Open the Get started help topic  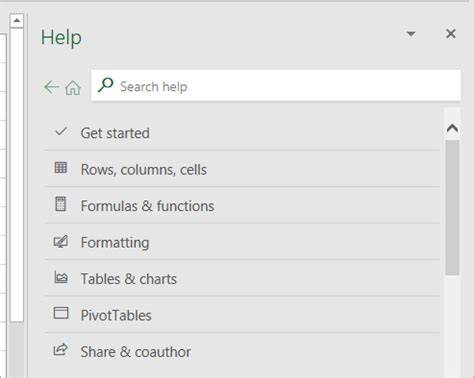point(242,133)
